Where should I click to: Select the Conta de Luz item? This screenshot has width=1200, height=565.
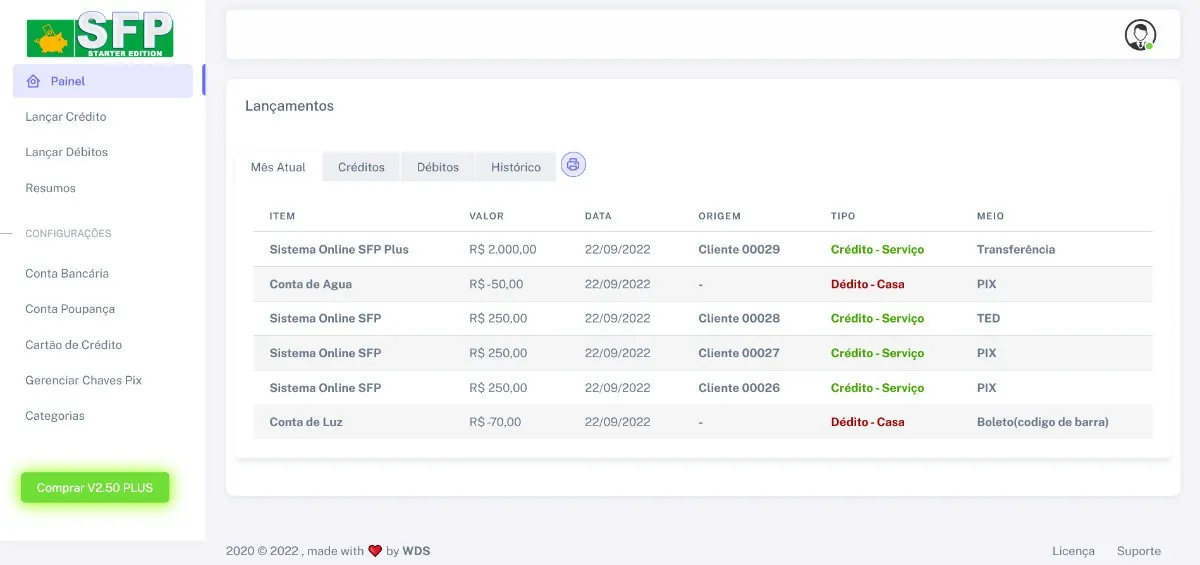pyautogui.click(x=306, y=422)
